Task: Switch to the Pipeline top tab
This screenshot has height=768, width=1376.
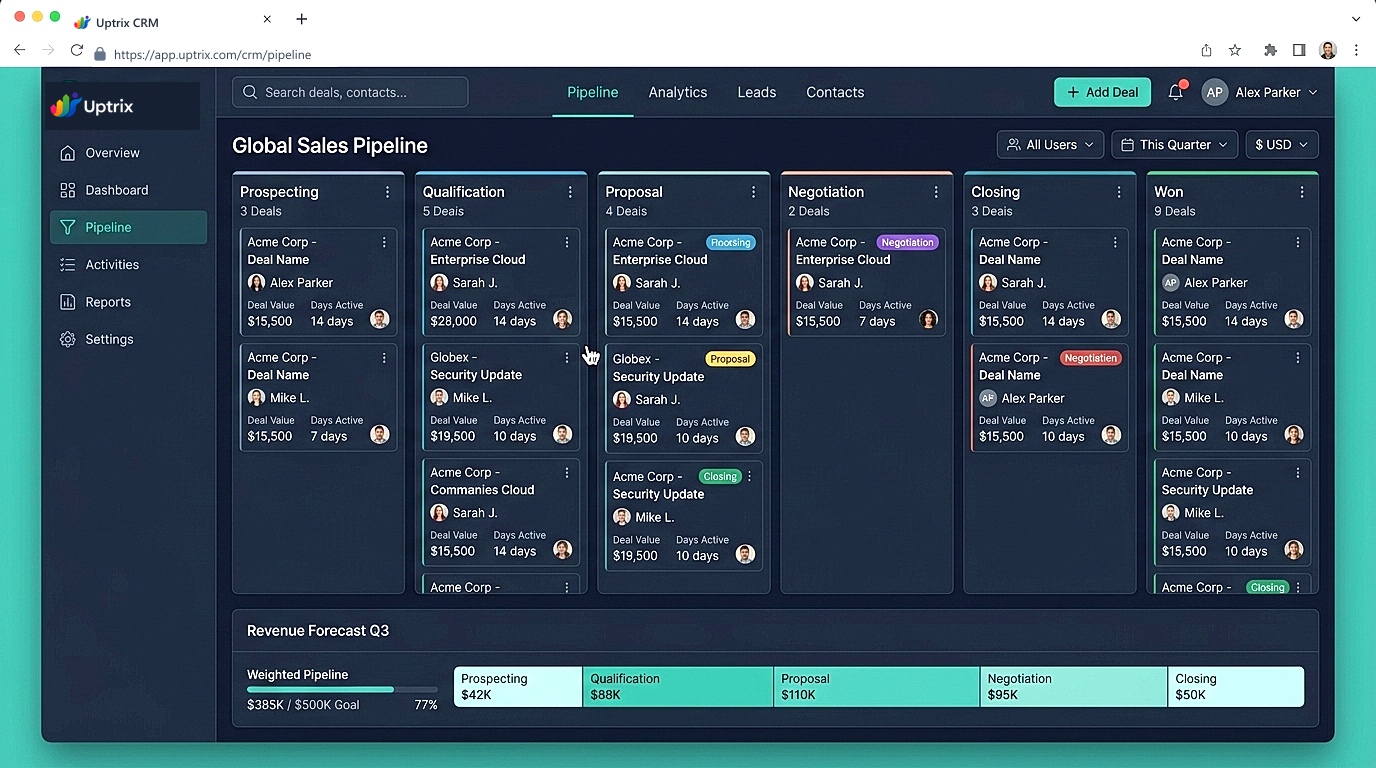Action: click(x=593, y=92)
